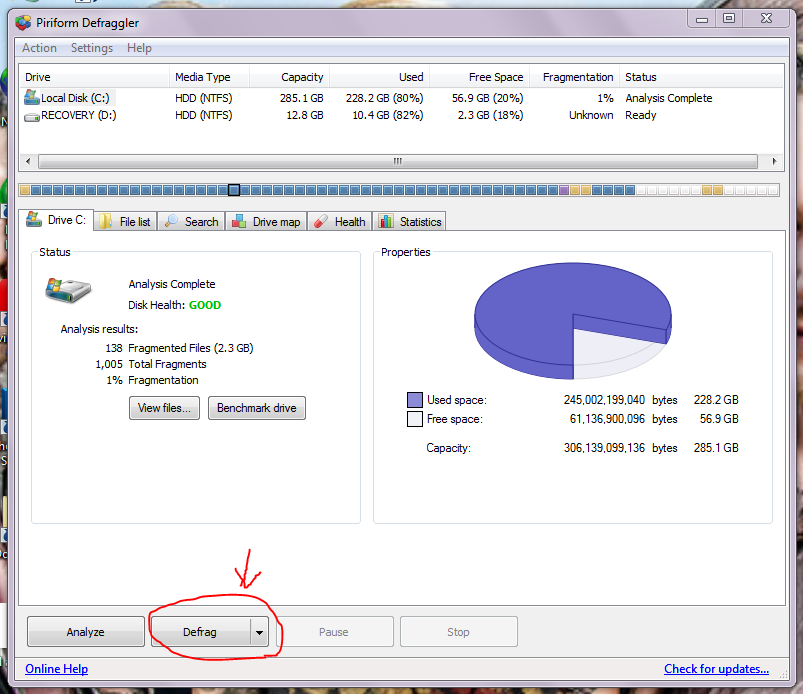Sort by the Drive column header
Image resolution: width=803 pixels, height=694 pixels.
(94, 77)
